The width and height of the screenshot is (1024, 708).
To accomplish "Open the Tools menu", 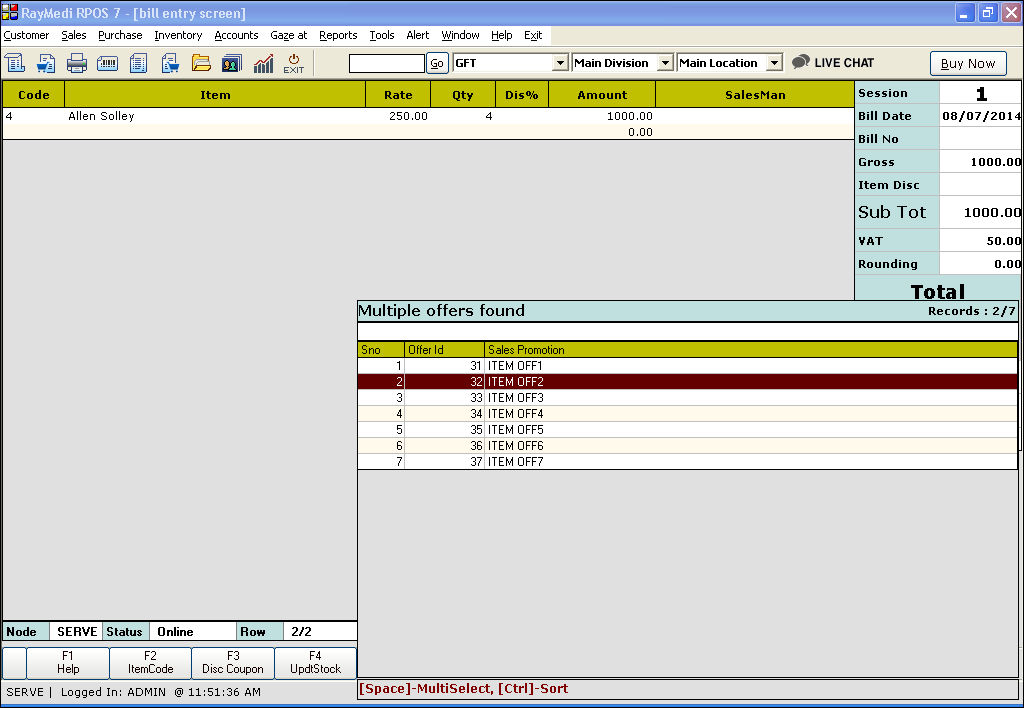I will (x=382, y=35).
